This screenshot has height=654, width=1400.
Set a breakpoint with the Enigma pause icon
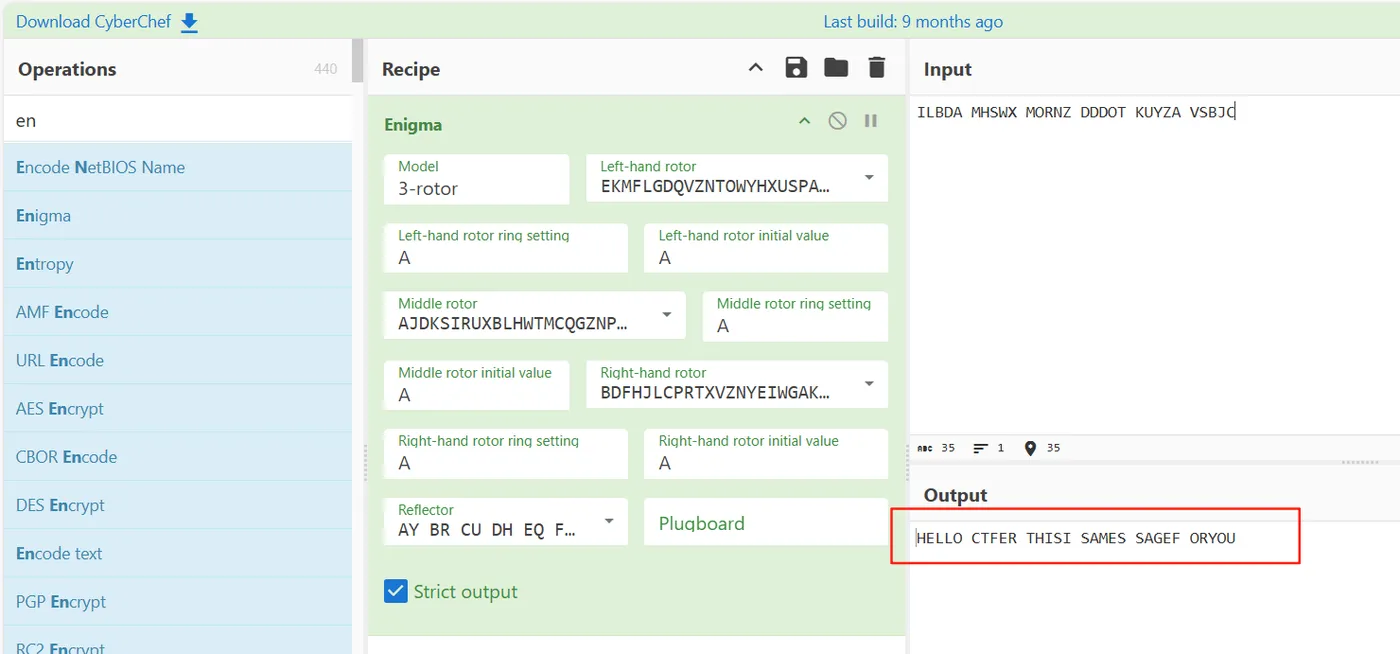[871, 121]
